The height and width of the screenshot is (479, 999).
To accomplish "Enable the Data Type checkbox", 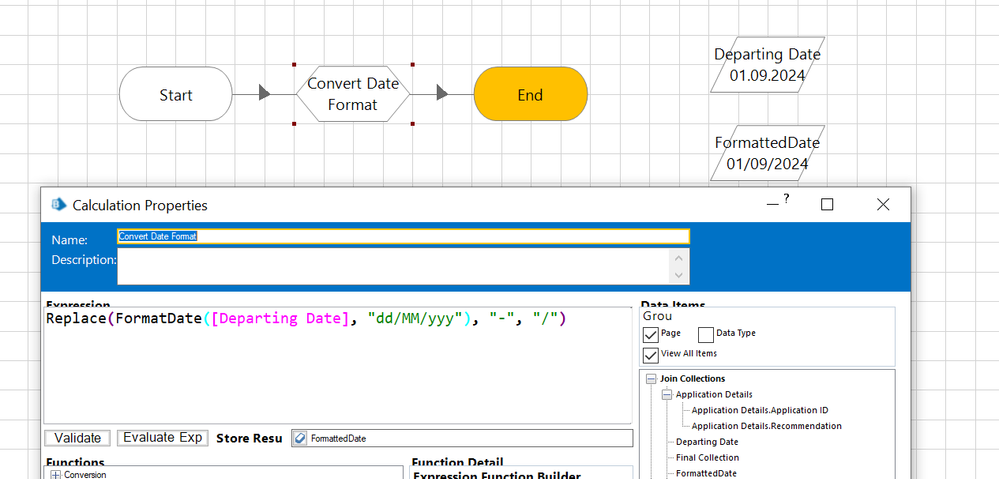I will click(706, 335).
